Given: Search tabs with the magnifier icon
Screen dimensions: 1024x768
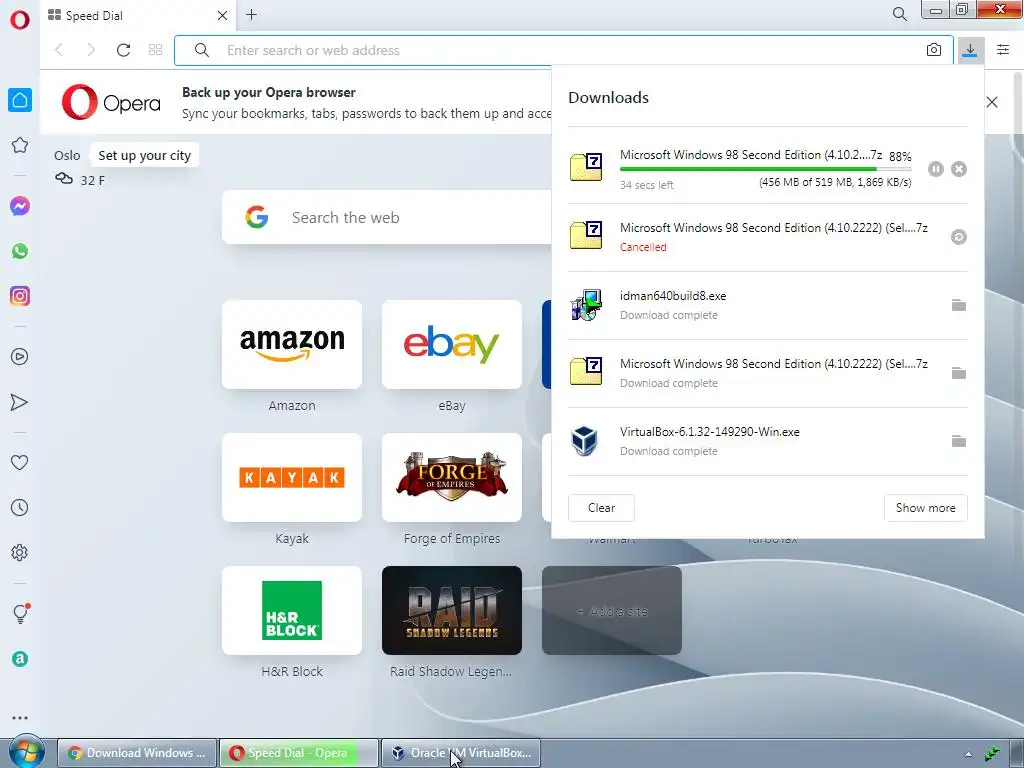Looking at the screenshot, I should (x=899, y=14).
